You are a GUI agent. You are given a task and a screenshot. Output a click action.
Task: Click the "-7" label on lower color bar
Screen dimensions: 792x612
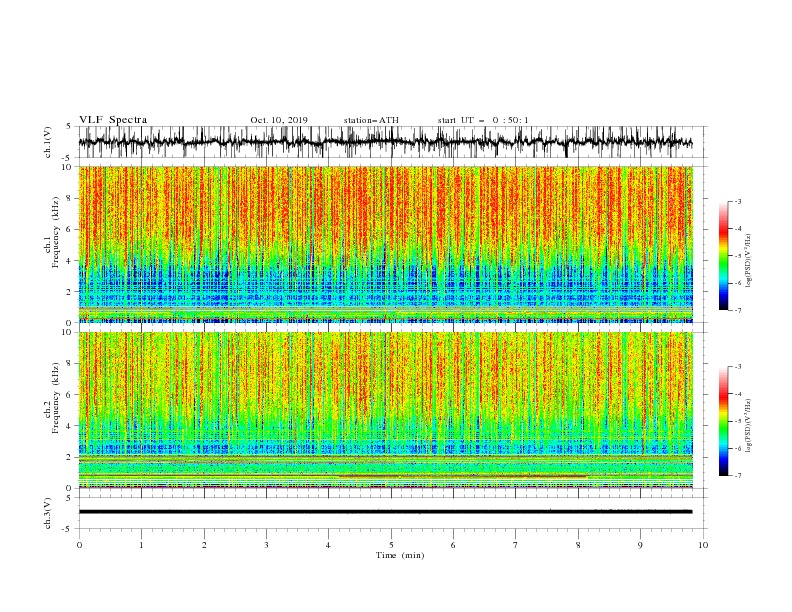(737, 476)
